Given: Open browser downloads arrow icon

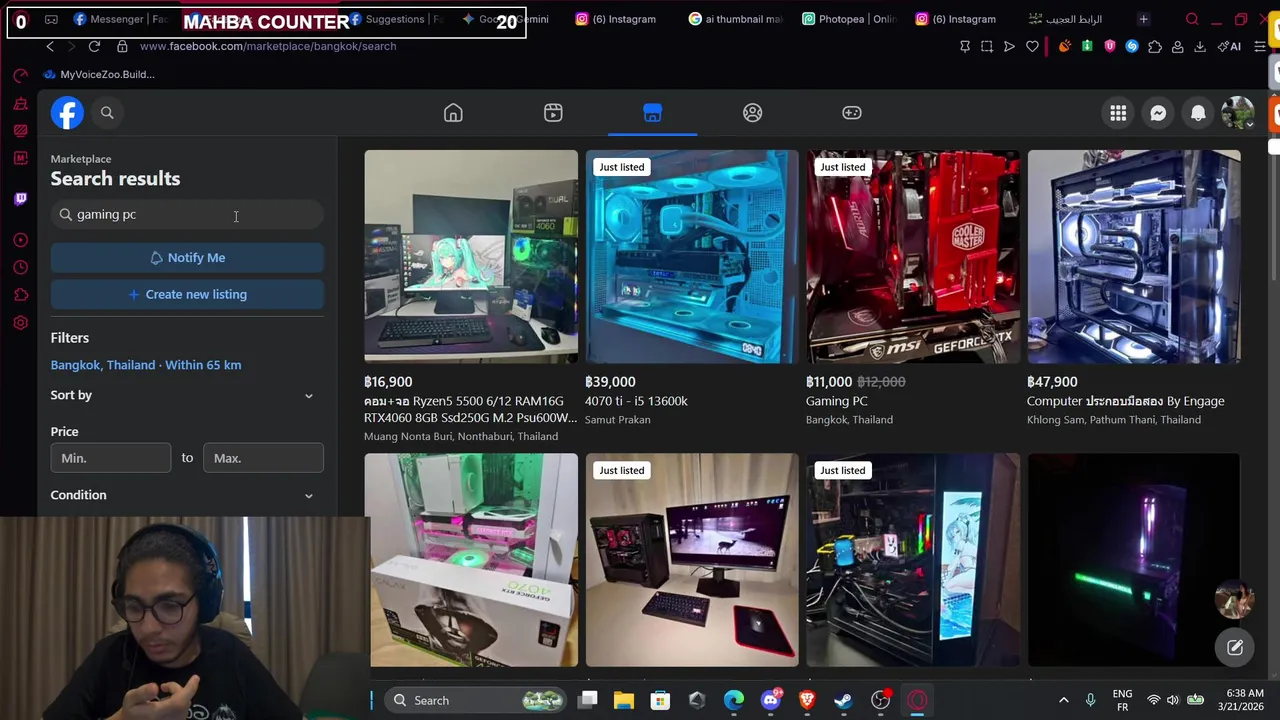Looking at the screenshot, I should coord(1199,46).
